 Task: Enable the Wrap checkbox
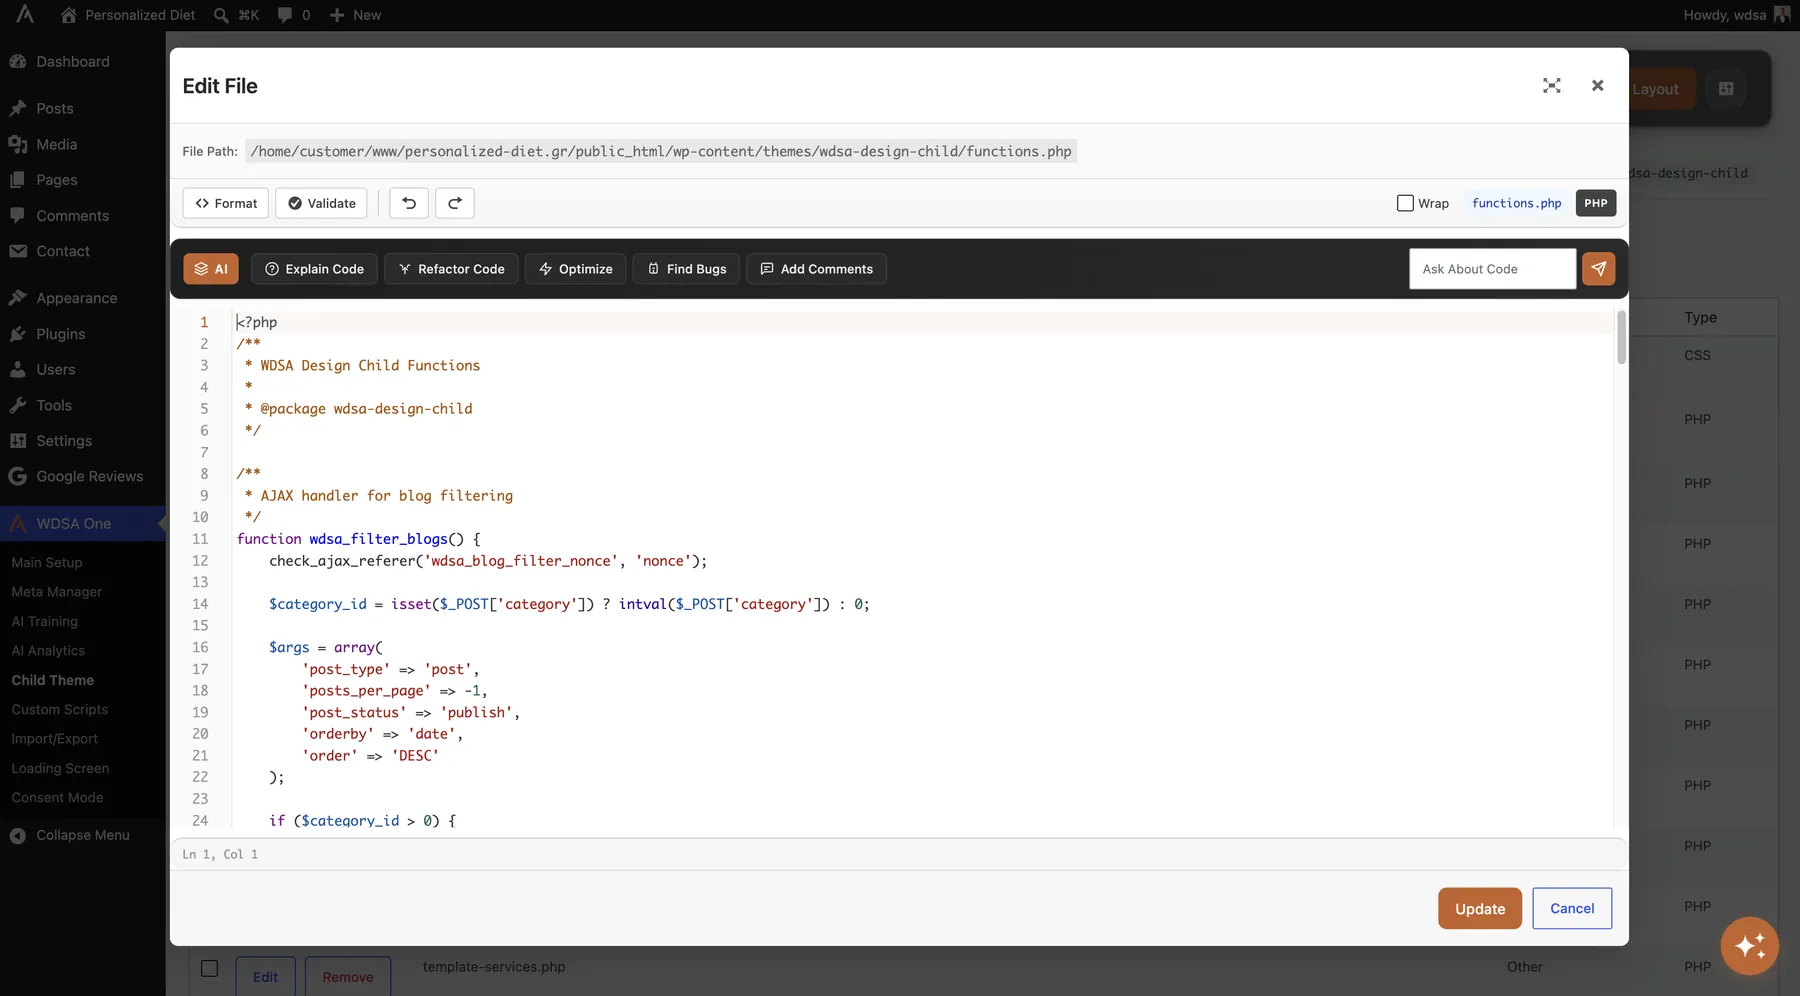1405,203
